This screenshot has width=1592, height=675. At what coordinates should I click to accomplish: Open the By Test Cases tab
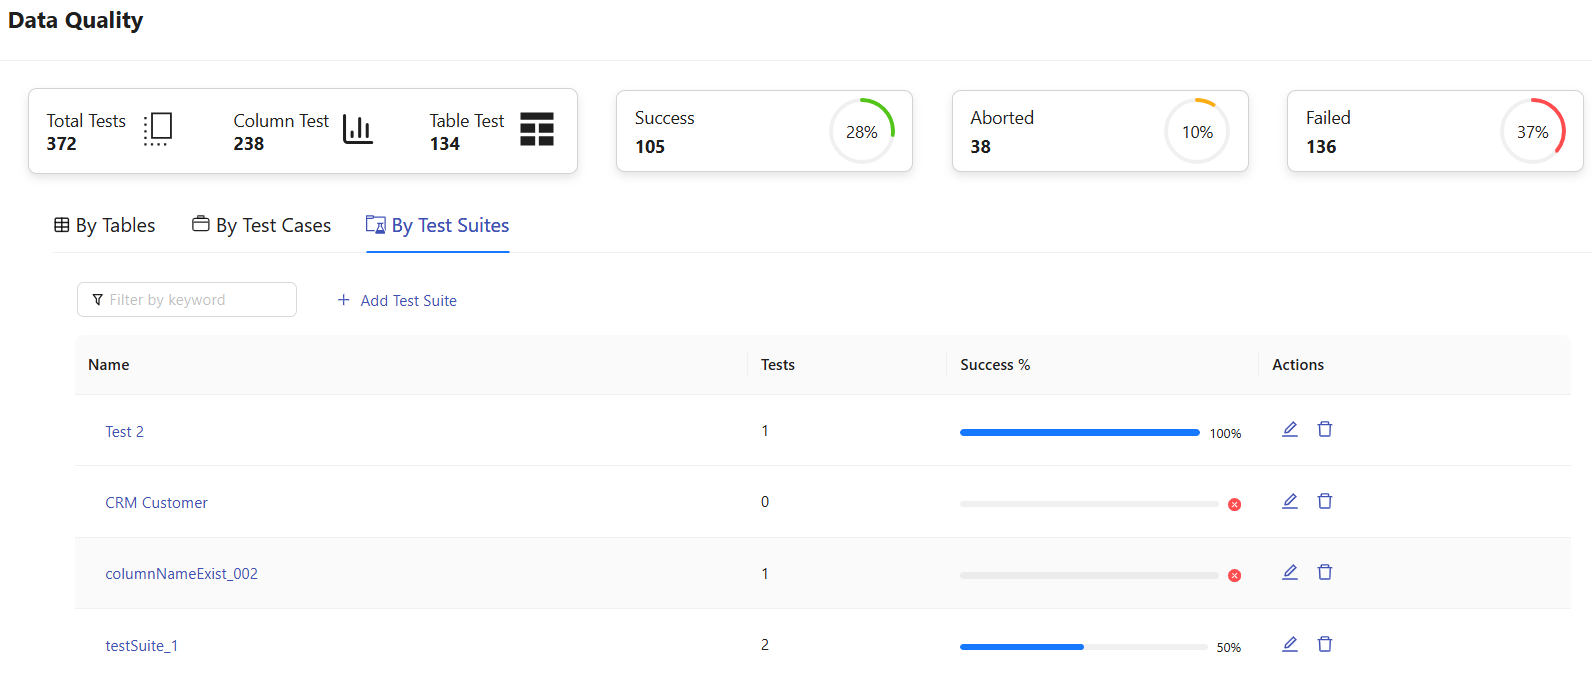click(x=262, y=225)
